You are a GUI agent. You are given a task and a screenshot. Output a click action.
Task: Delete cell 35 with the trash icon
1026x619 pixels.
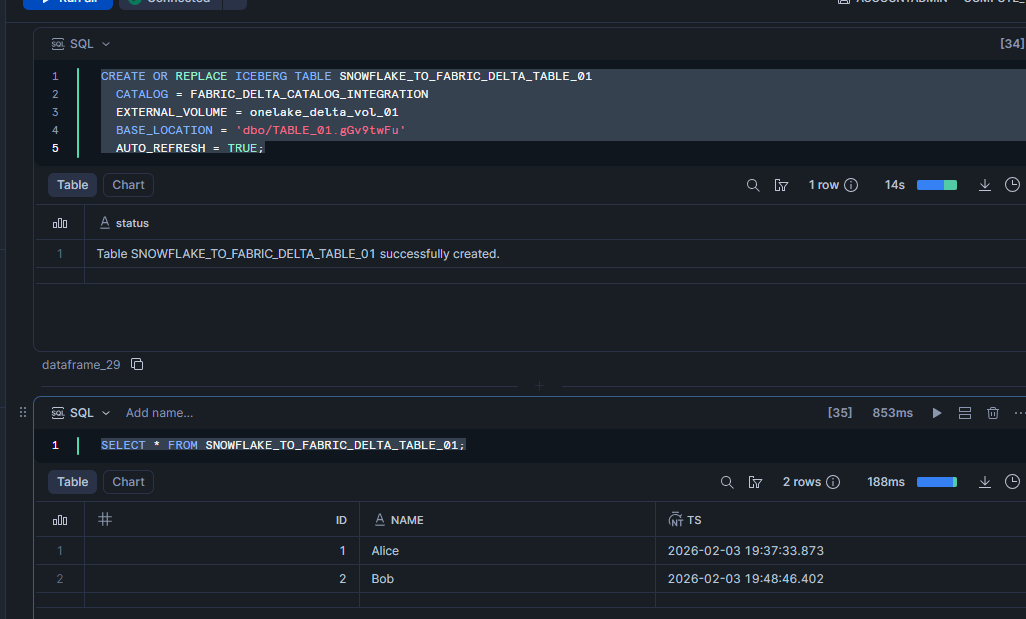(993, 413)
